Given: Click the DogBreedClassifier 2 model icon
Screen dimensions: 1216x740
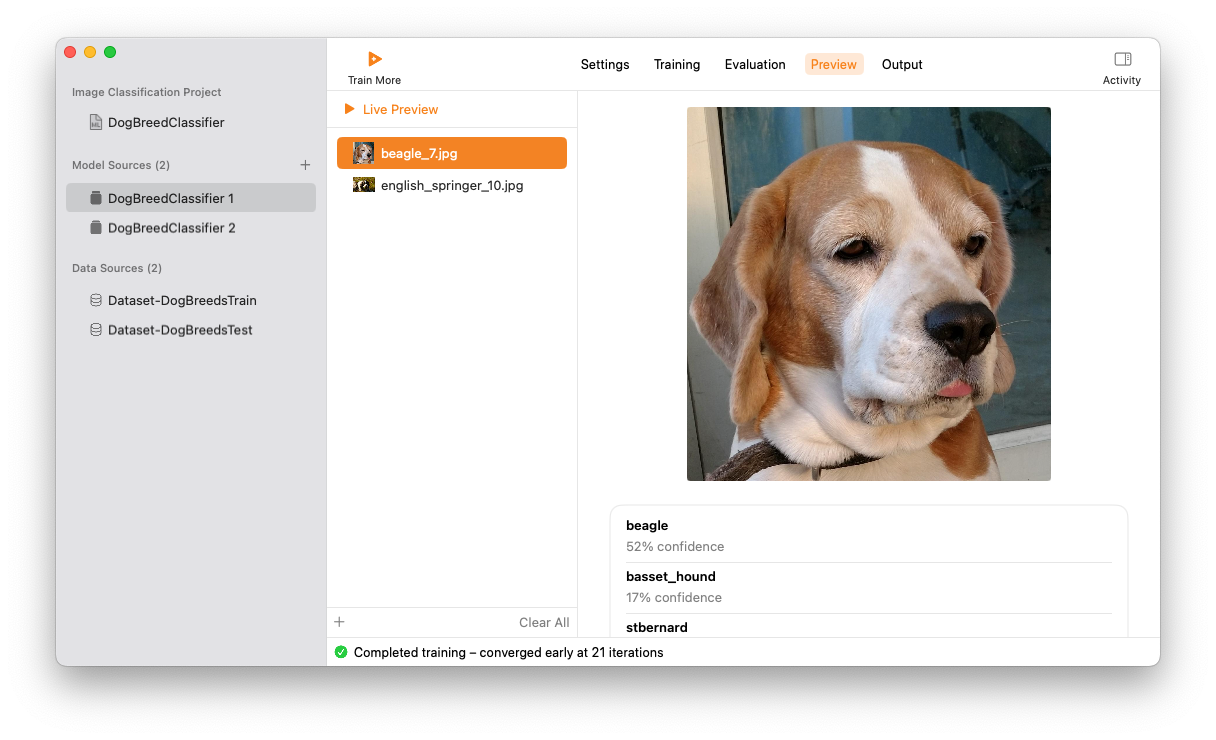Looking at the screenshot, I should [x=96, y=228].
